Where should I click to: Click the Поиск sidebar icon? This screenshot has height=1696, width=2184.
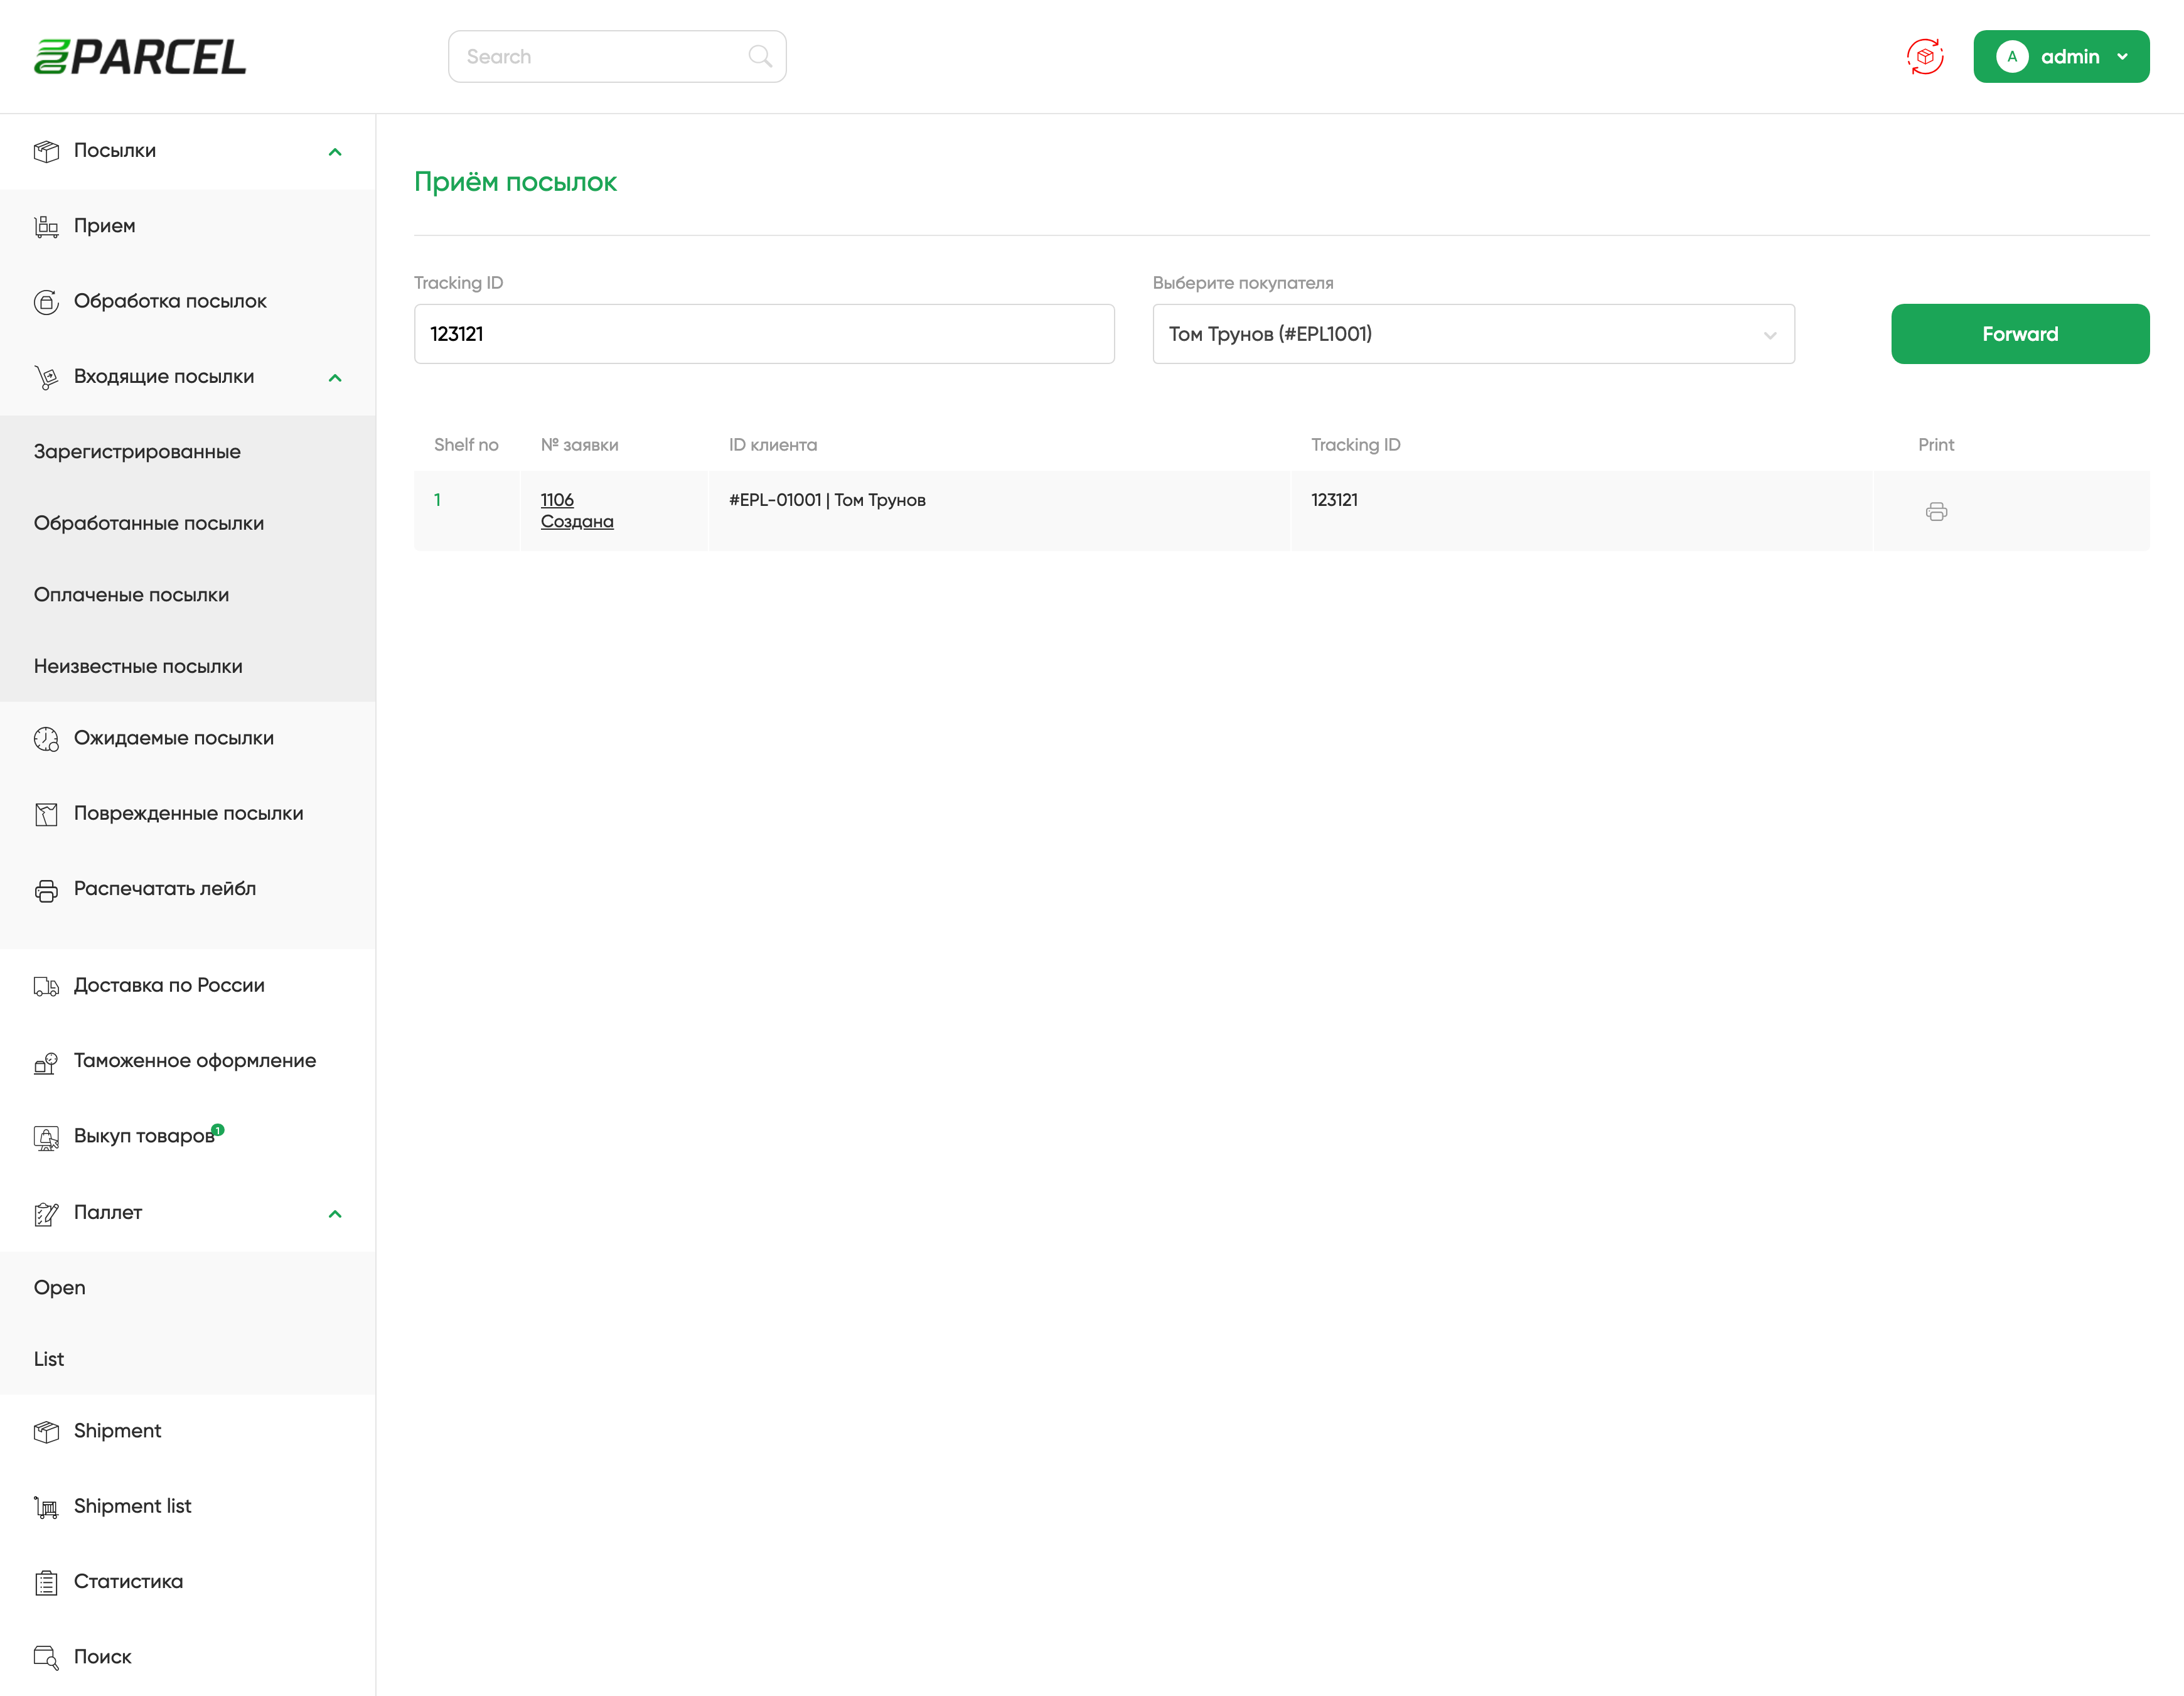click(46, 1658)
